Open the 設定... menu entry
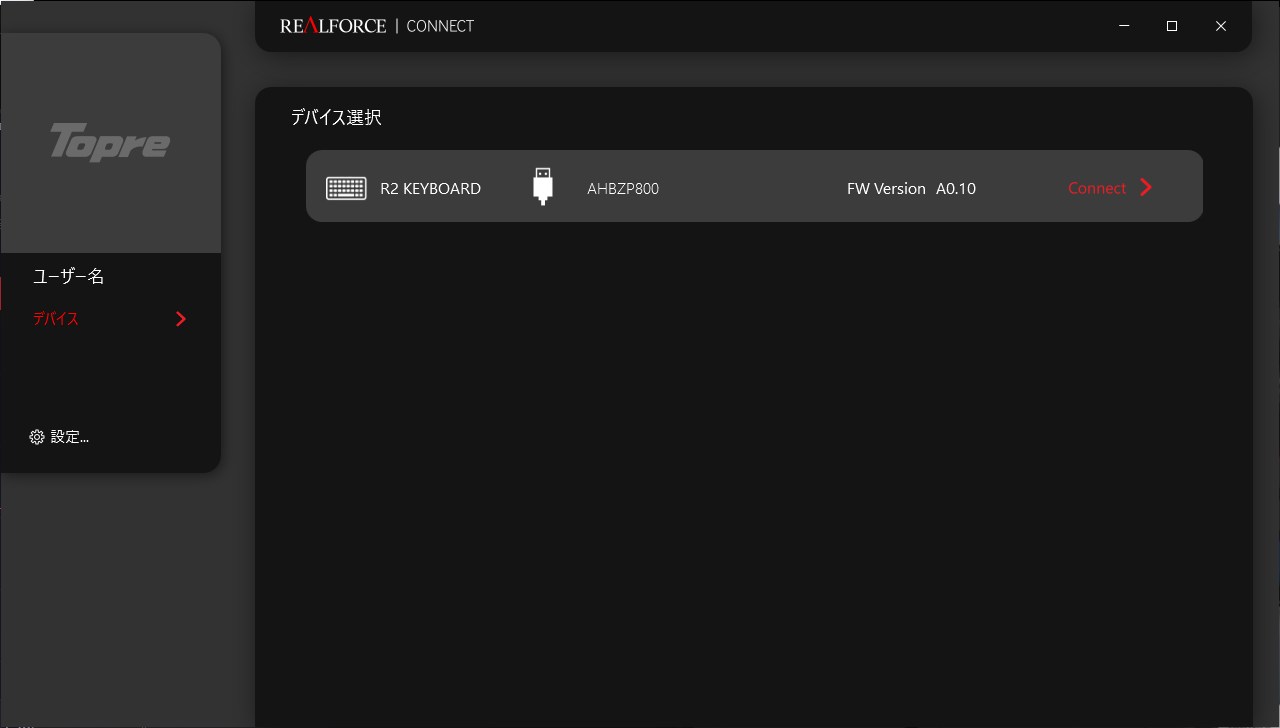The width and height of the screenshot is (1280, 728). [60, 437]
